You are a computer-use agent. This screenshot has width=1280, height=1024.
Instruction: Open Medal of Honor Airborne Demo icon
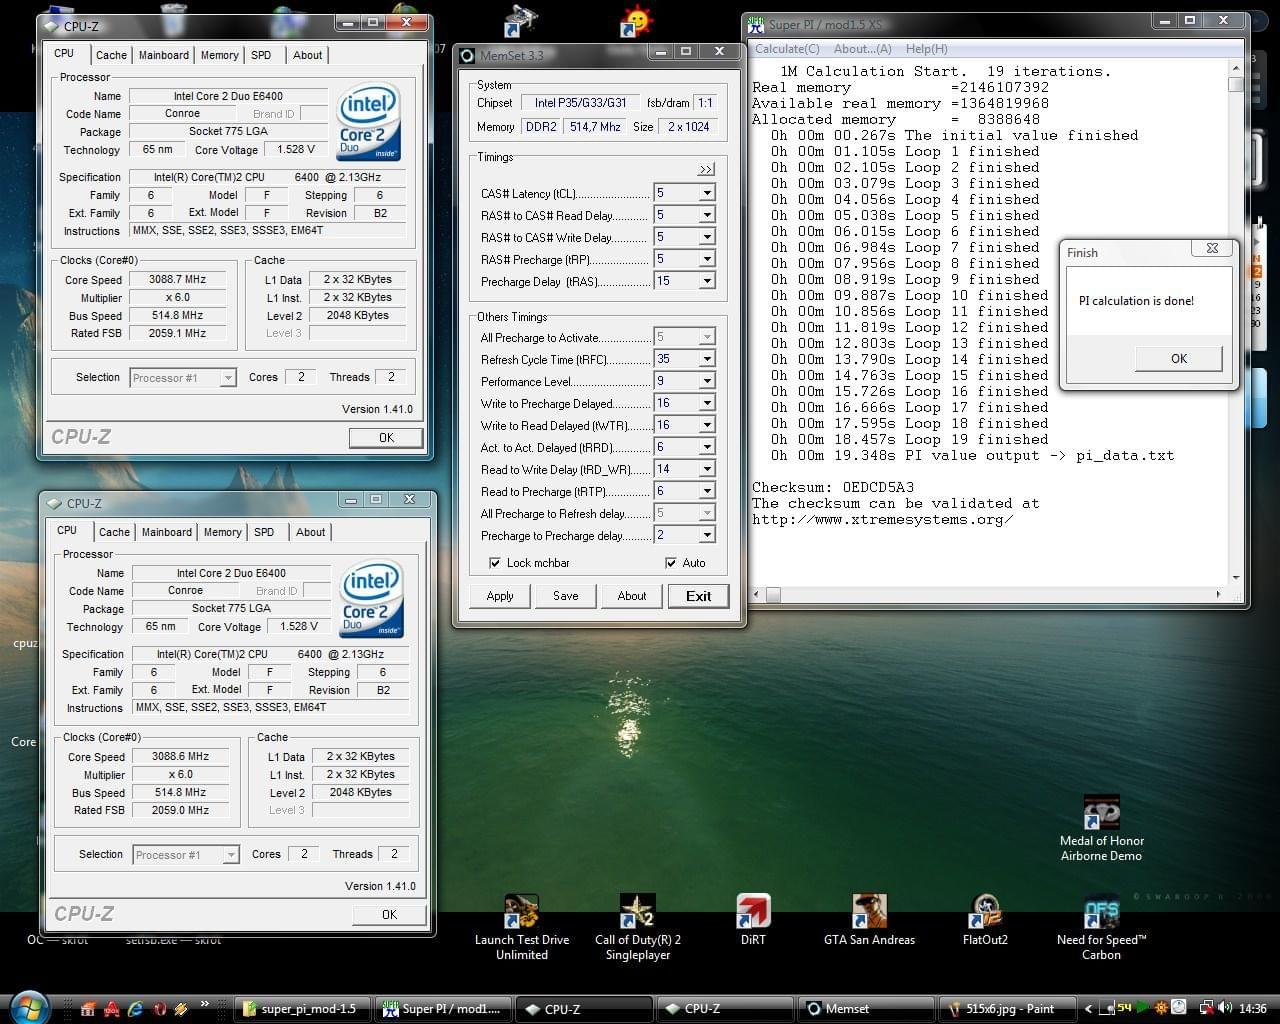[1101, 828]
